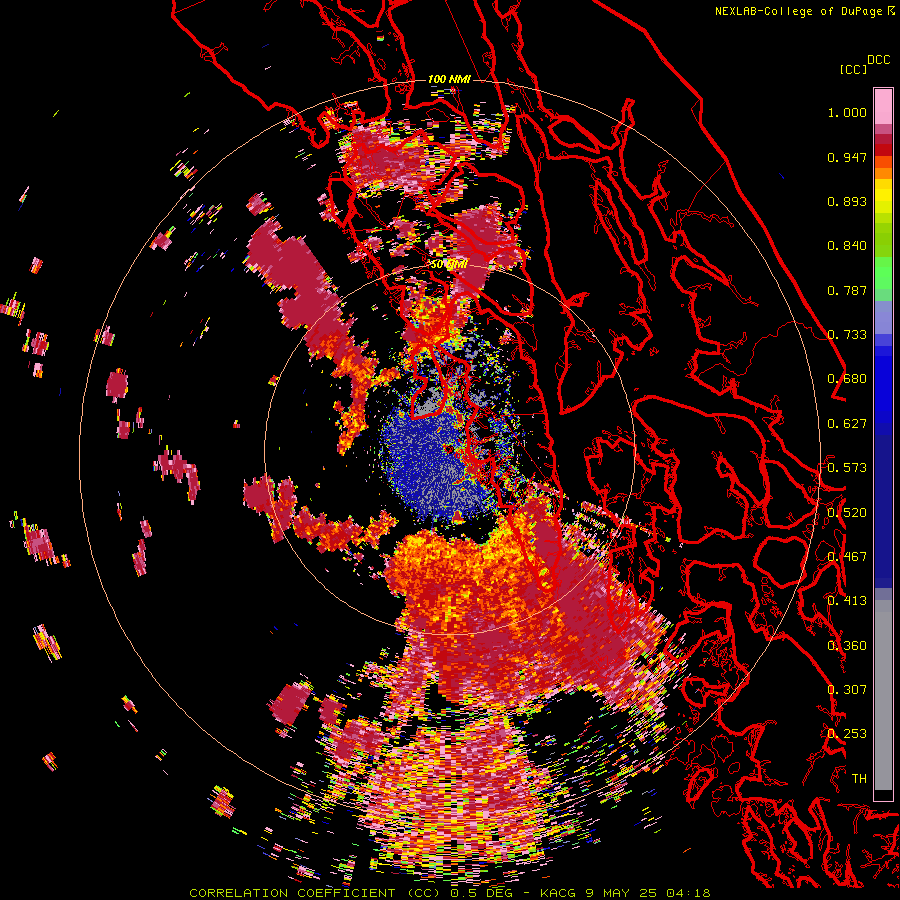900x900 pixels.
Task: Click the DCC label above the color bar
Action: pyautogui.click(x=879, y=60)
